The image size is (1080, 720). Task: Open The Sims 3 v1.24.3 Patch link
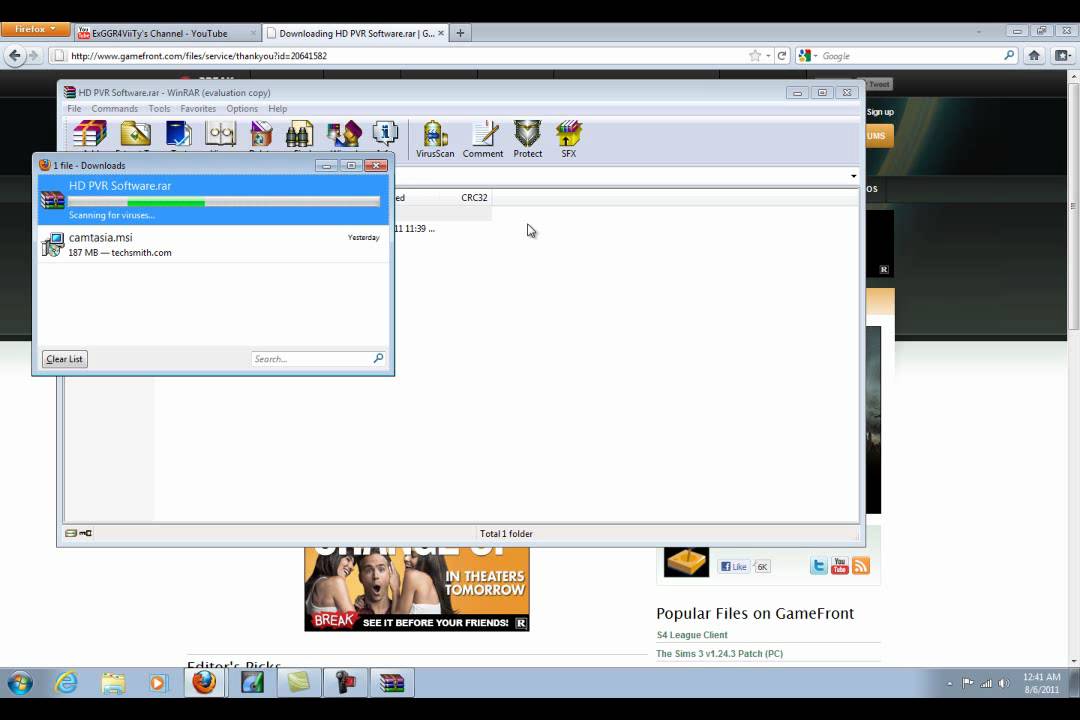pyautogui.click(x=719, y=654)
